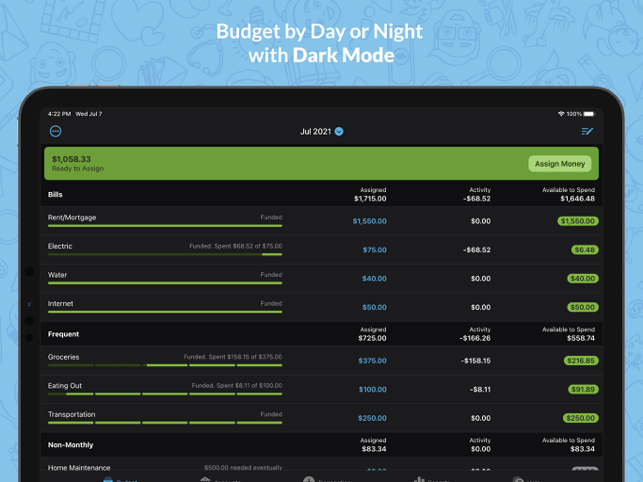This screenshot has width=643, height=482.
Task: Click Frequent total available $558.74
Action: point(581,338)
